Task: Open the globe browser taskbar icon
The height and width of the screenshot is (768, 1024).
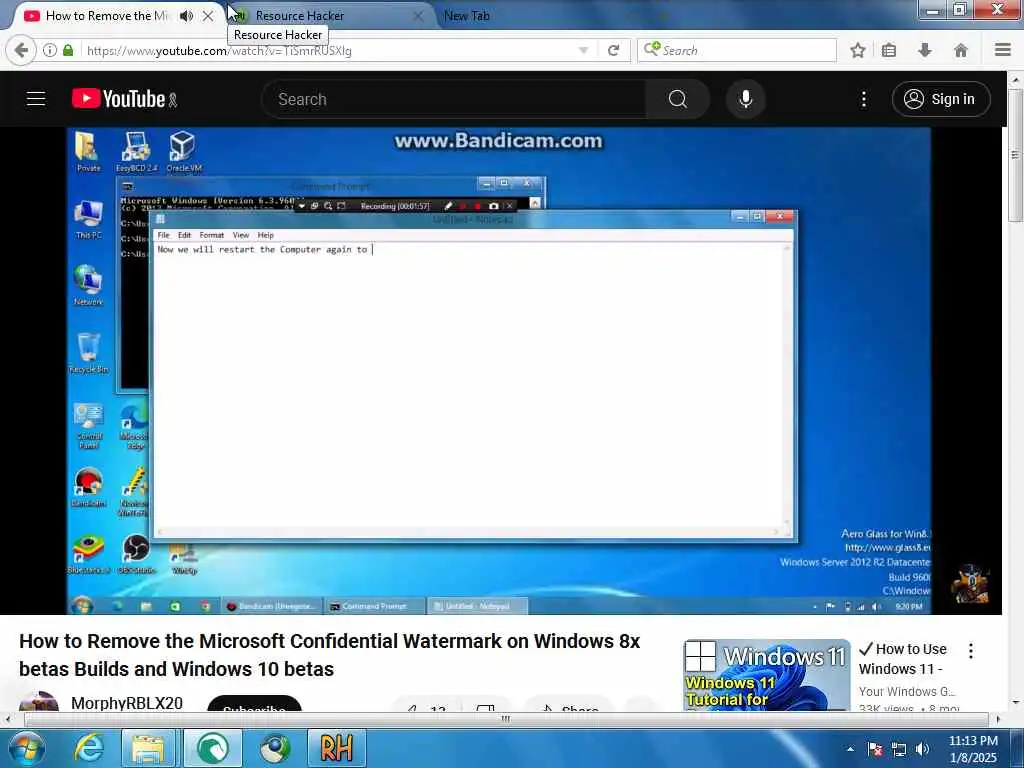Action: pyautogui.click(x=275, y=748)
